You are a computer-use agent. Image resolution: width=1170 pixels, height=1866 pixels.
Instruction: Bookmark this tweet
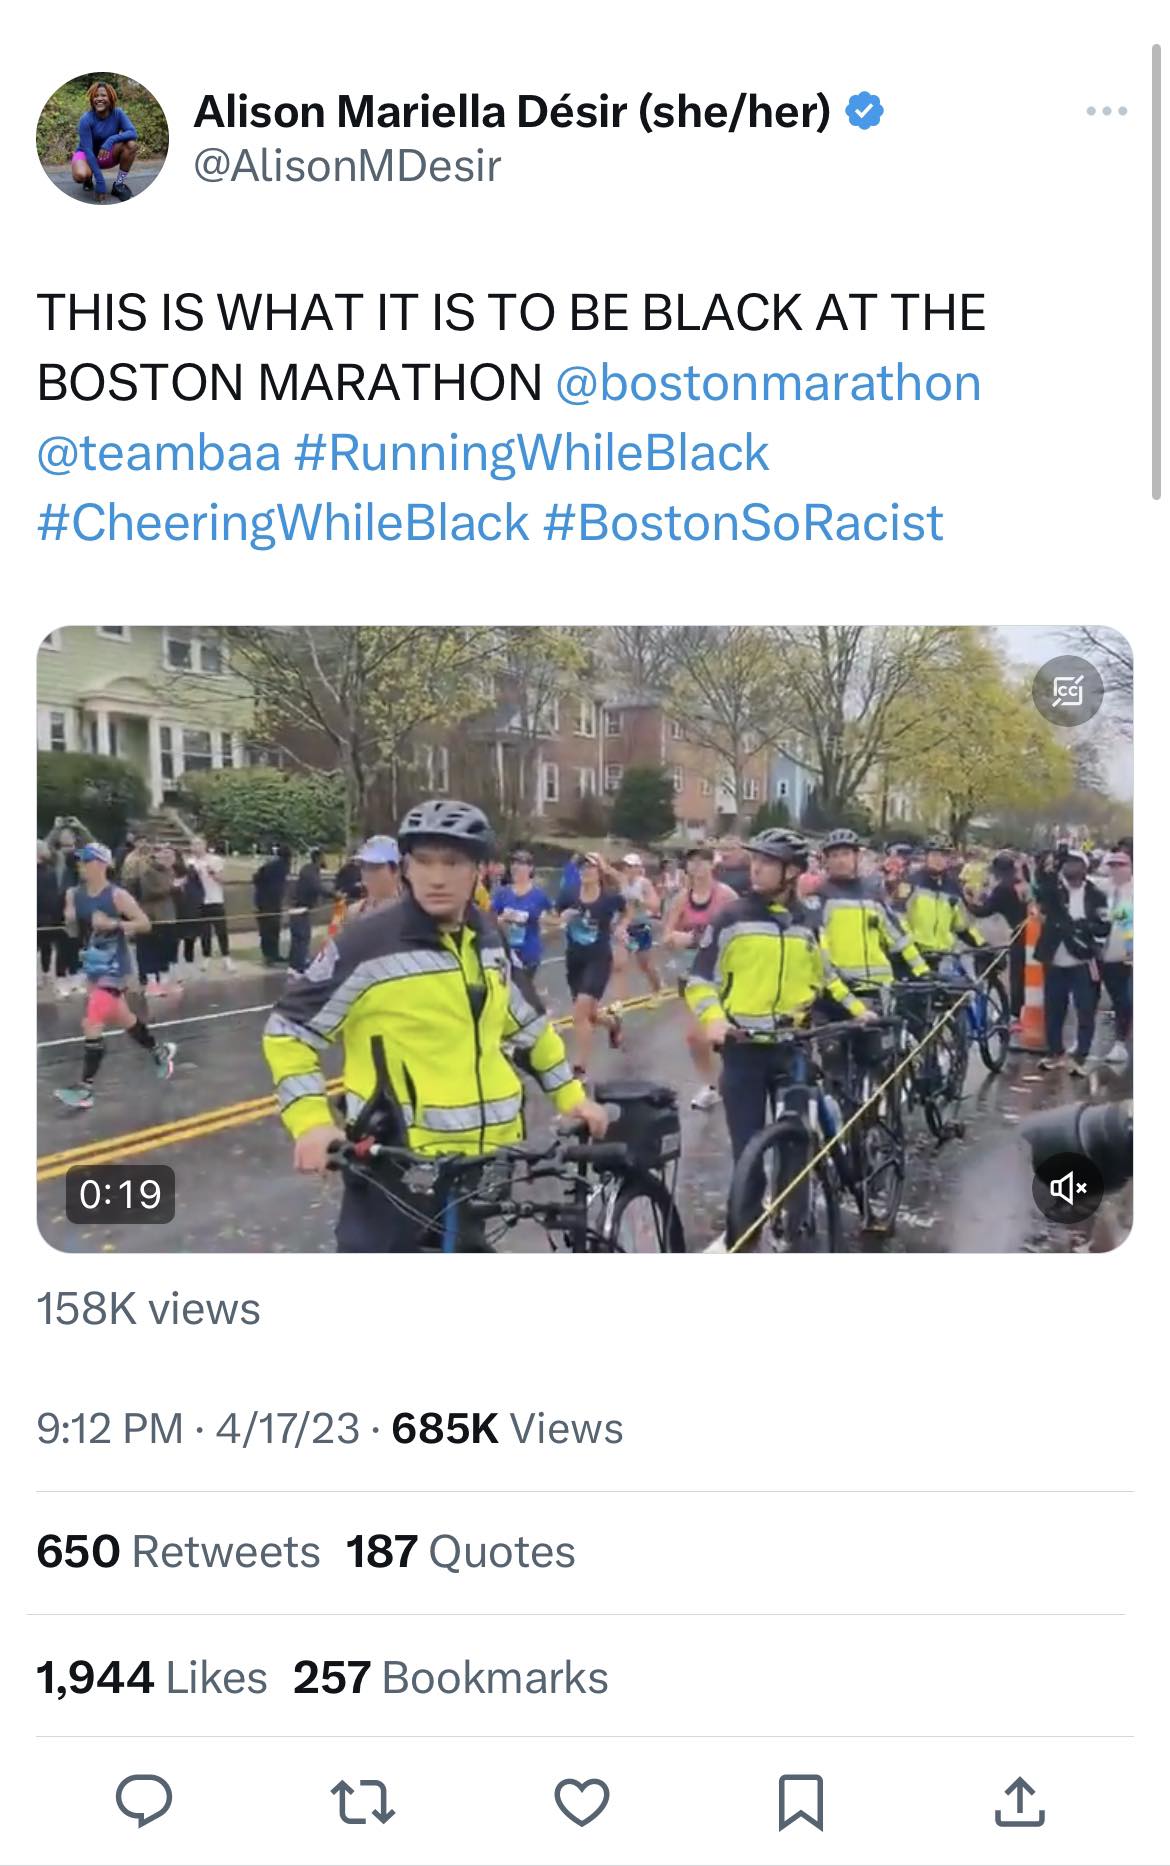(800, 1801)
